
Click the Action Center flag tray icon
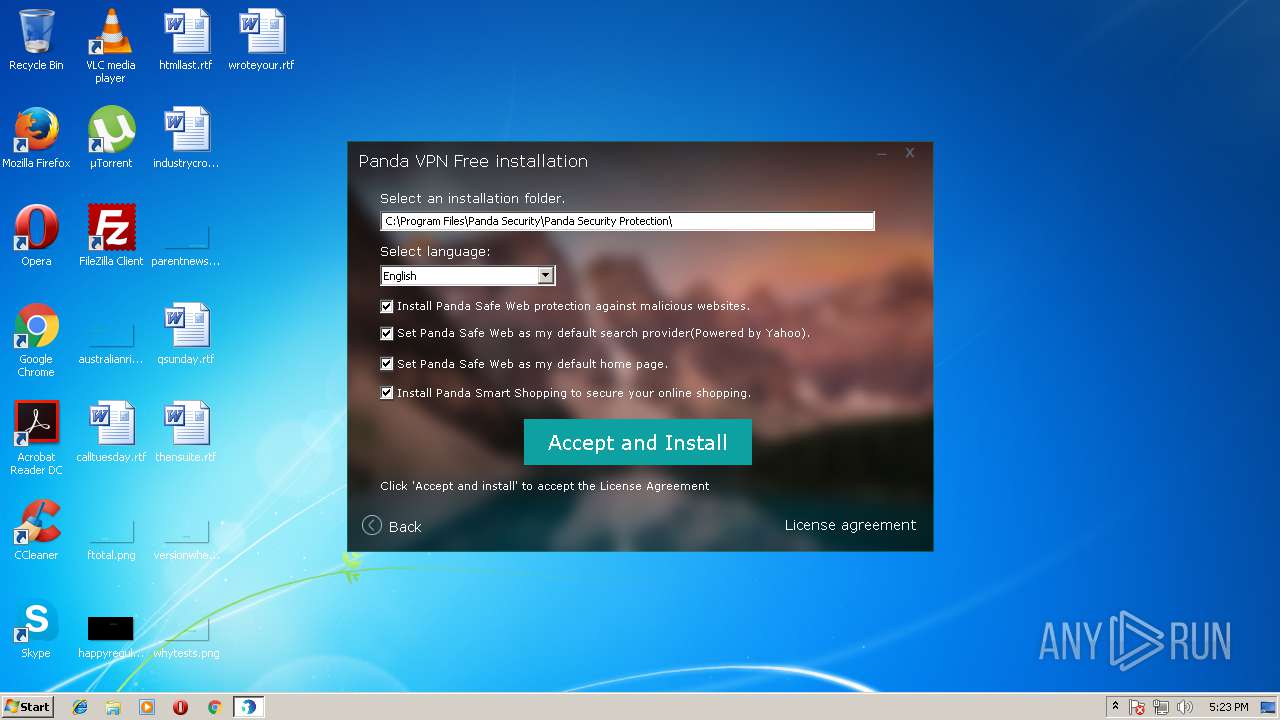pyautogui.click(x=1137, y=707)
